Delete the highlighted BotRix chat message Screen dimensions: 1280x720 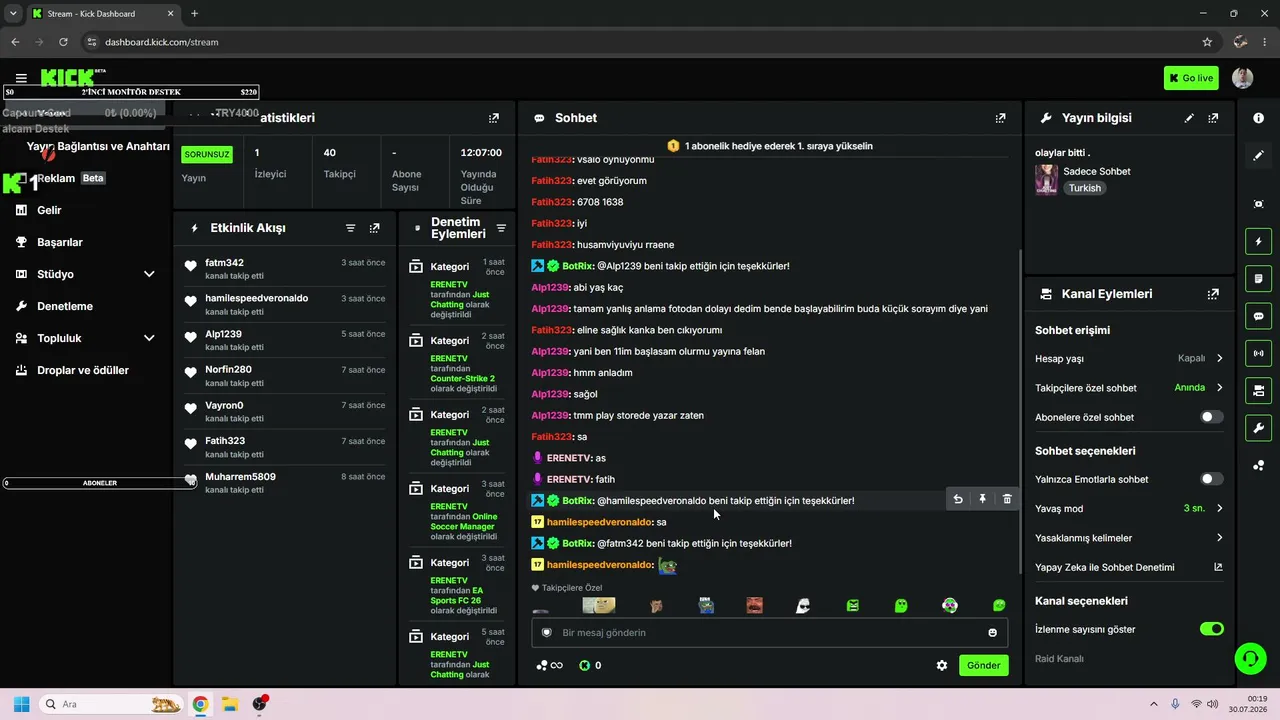pyautogui.click(x=1007, y=499)
